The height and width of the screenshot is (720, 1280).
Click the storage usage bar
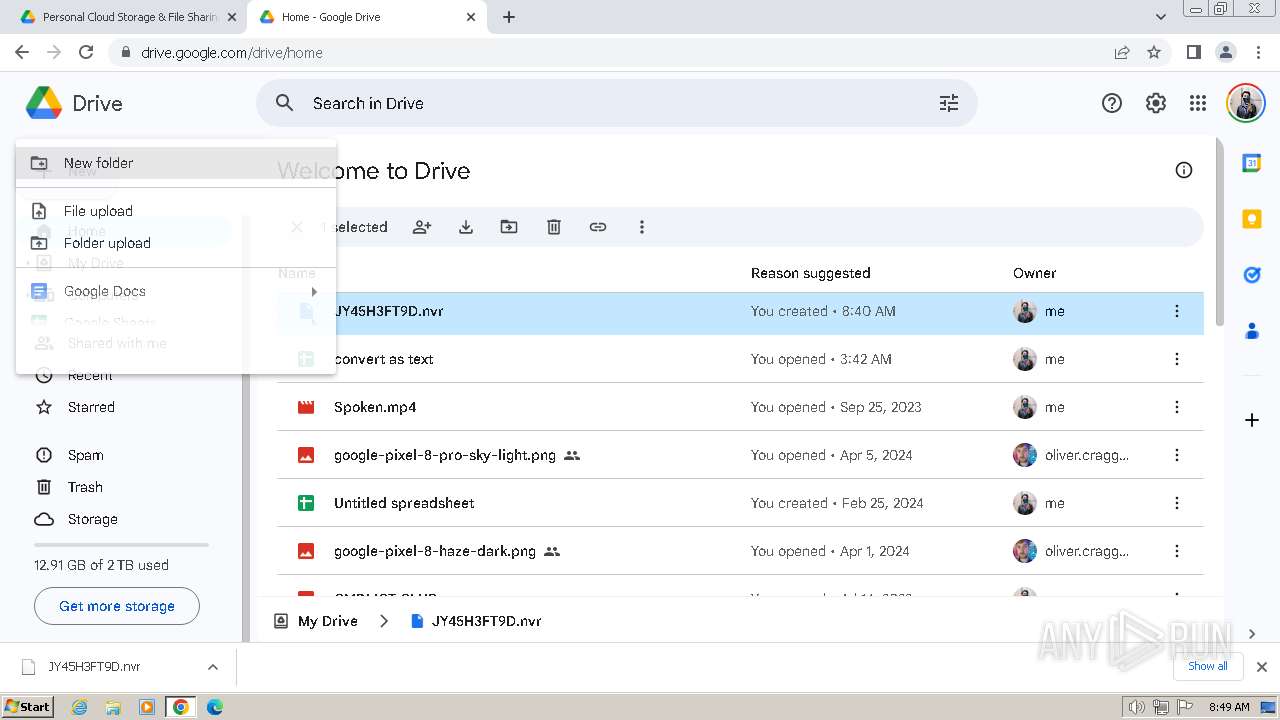[121, 545]
